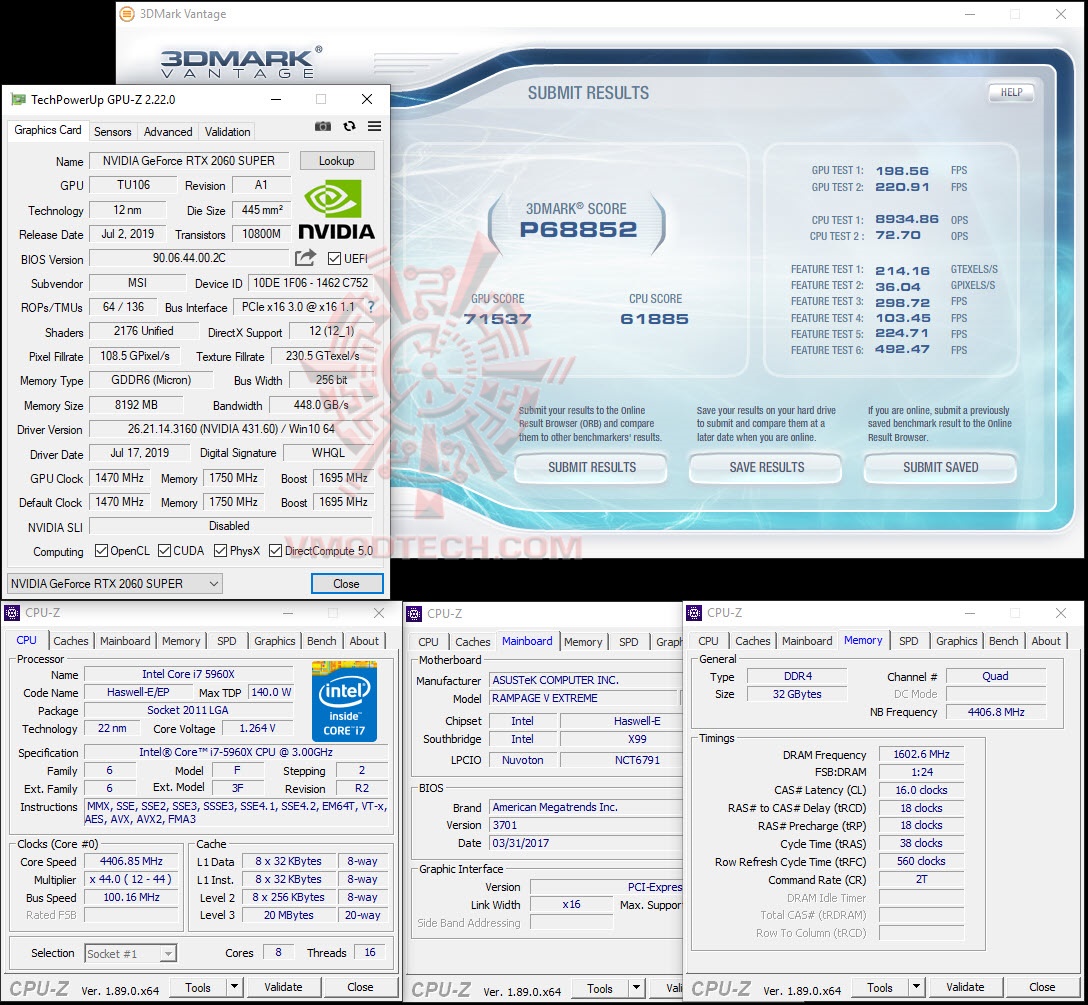Click the bus interface question mark icon
This screenshot has height=1005, width=1088.
[371, 307]
